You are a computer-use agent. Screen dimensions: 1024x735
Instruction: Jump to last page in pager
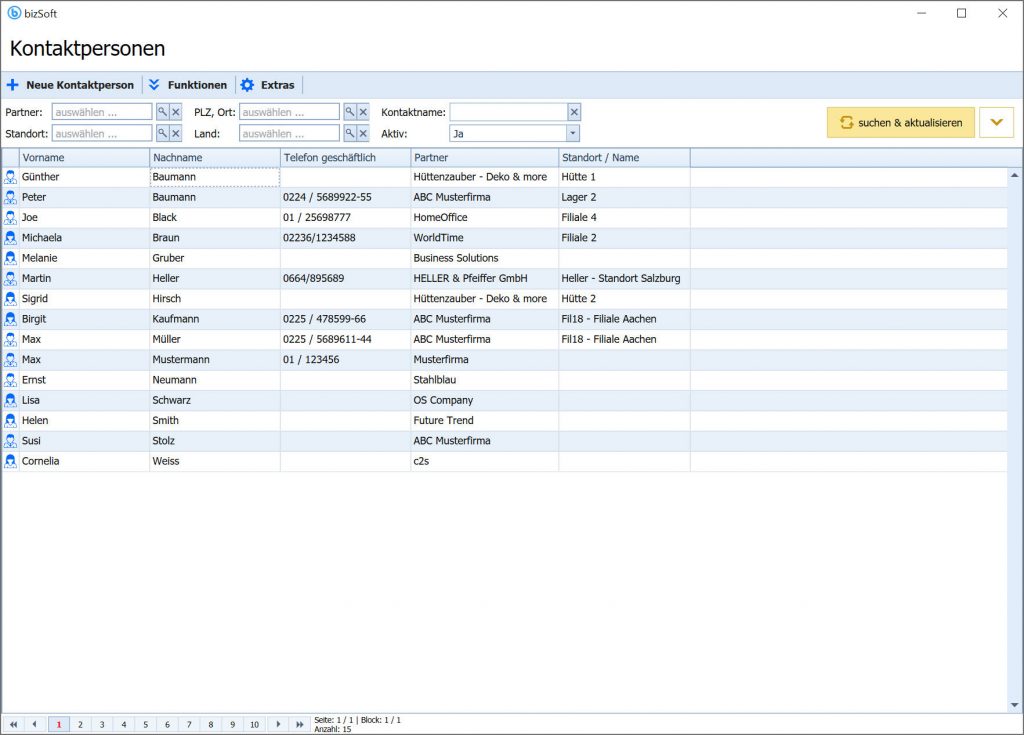click(300, 724)
